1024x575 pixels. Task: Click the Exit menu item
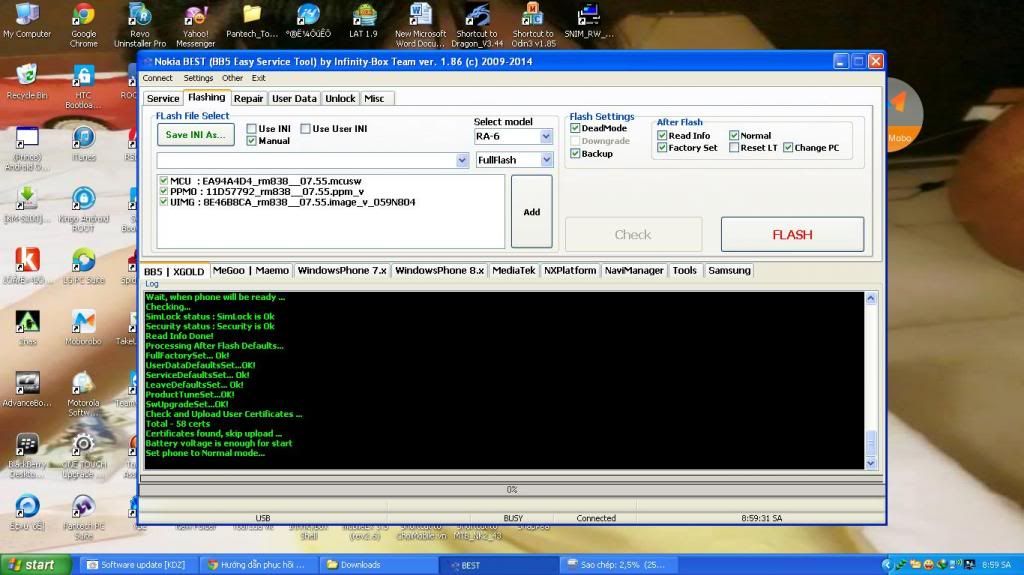click(259, 78)
